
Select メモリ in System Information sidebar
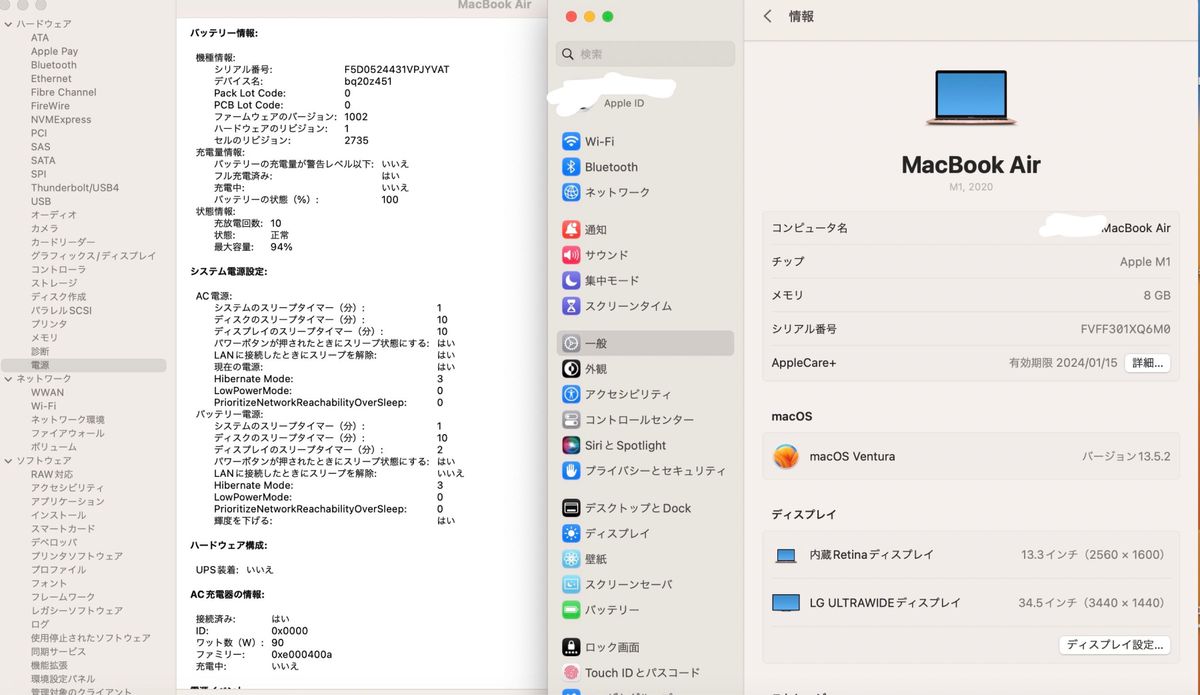(x=44, y=338)
